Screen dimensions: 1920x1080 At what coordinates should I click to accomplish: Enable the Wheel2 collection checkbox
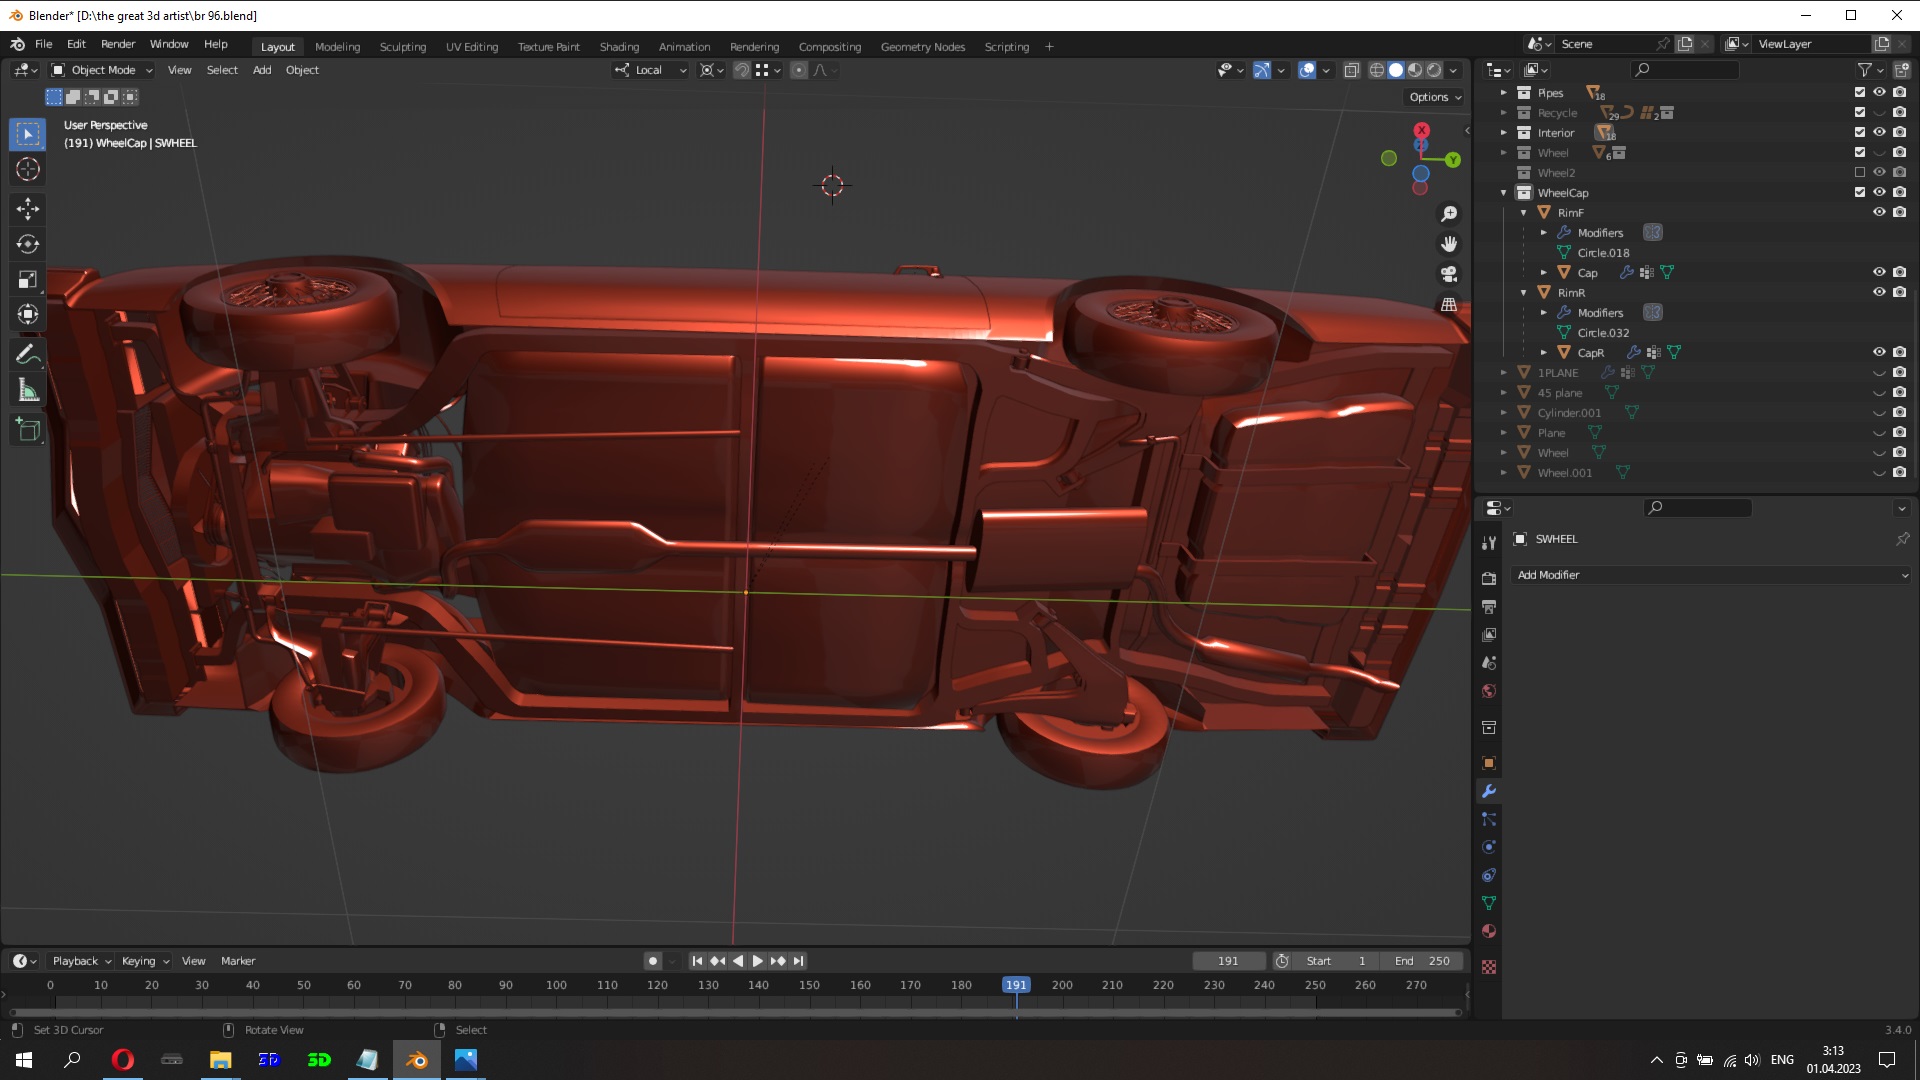tap(1860, 172)
